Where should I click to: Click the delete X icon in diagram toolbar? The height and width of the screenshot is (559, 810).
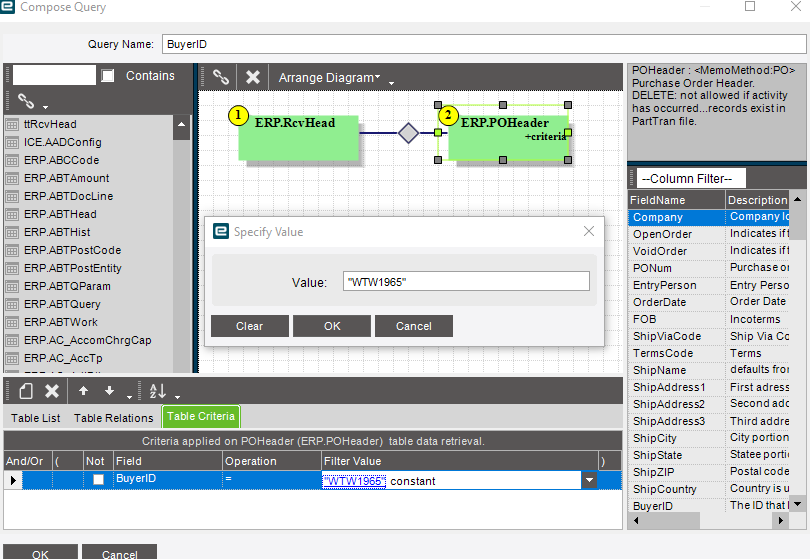(253, 77)
